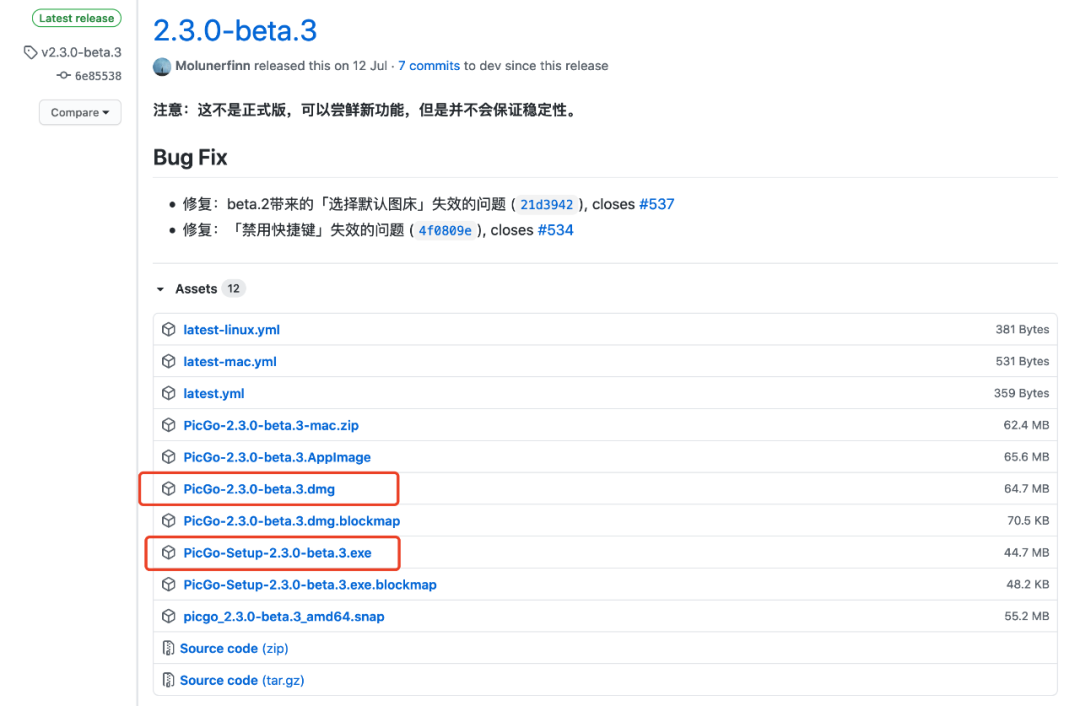1080x706 pixels.
Task: Open commit 4f0809e
Action: point(445,231)
